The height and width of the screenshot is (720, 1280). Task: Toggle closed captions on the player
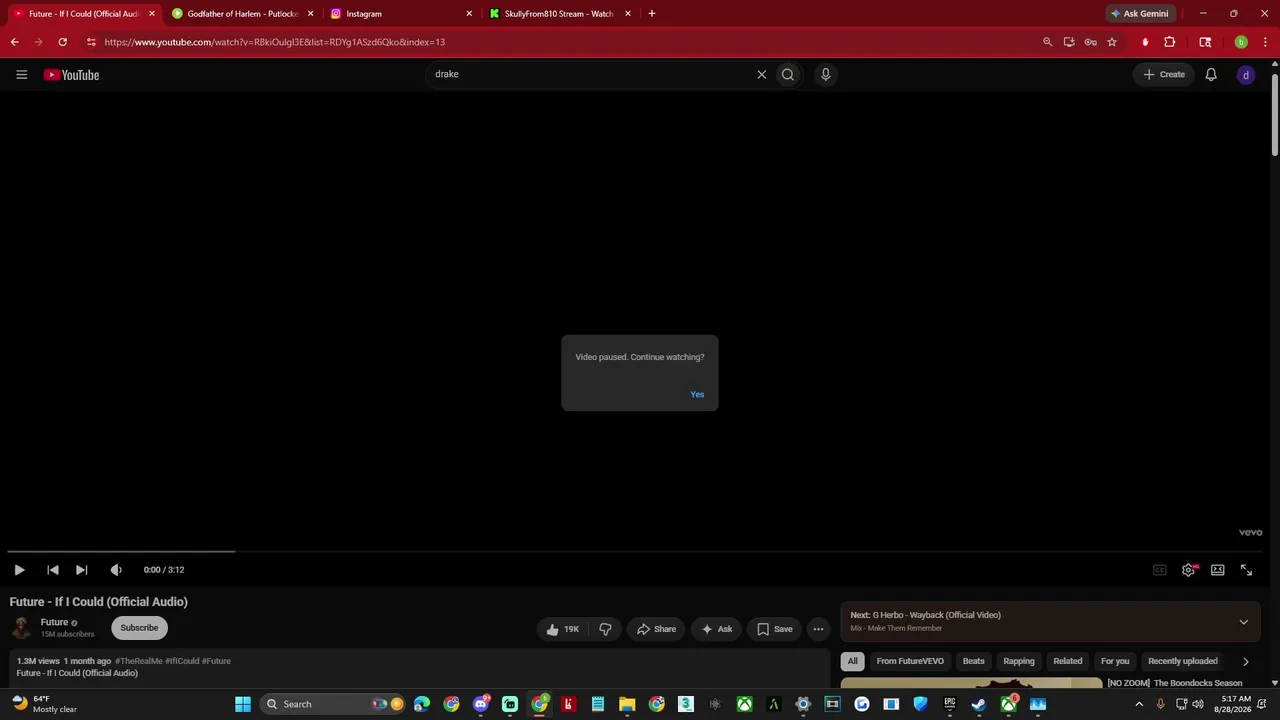tap(1160, 570)
